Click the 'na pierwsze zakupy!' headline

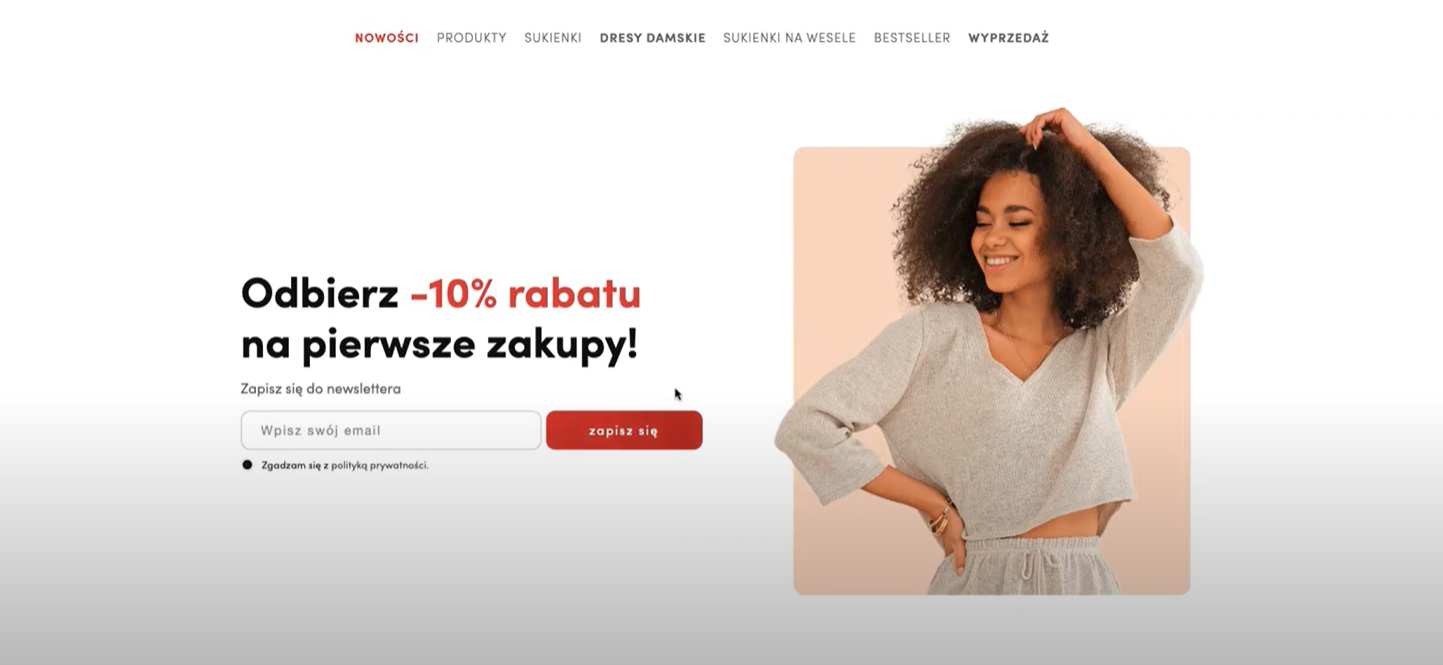click(x=439, y=344)
